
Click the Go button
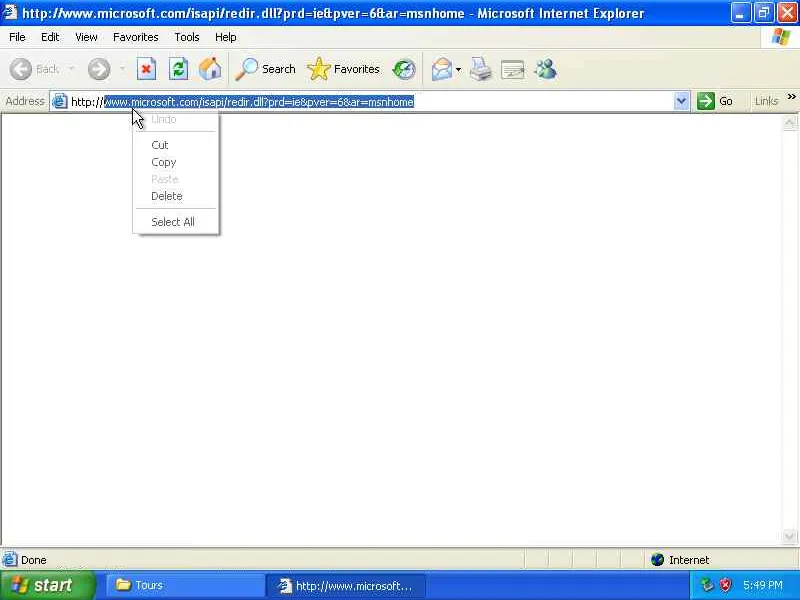(x=716, y=101)
